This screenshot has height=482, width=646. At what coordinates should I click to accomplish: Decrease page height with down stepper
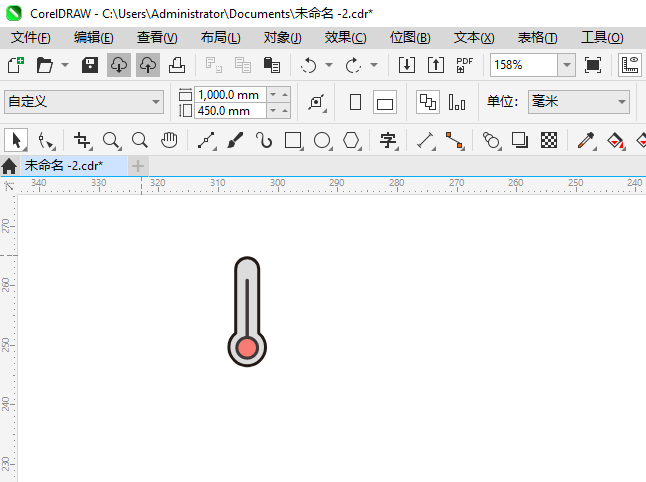273,111
